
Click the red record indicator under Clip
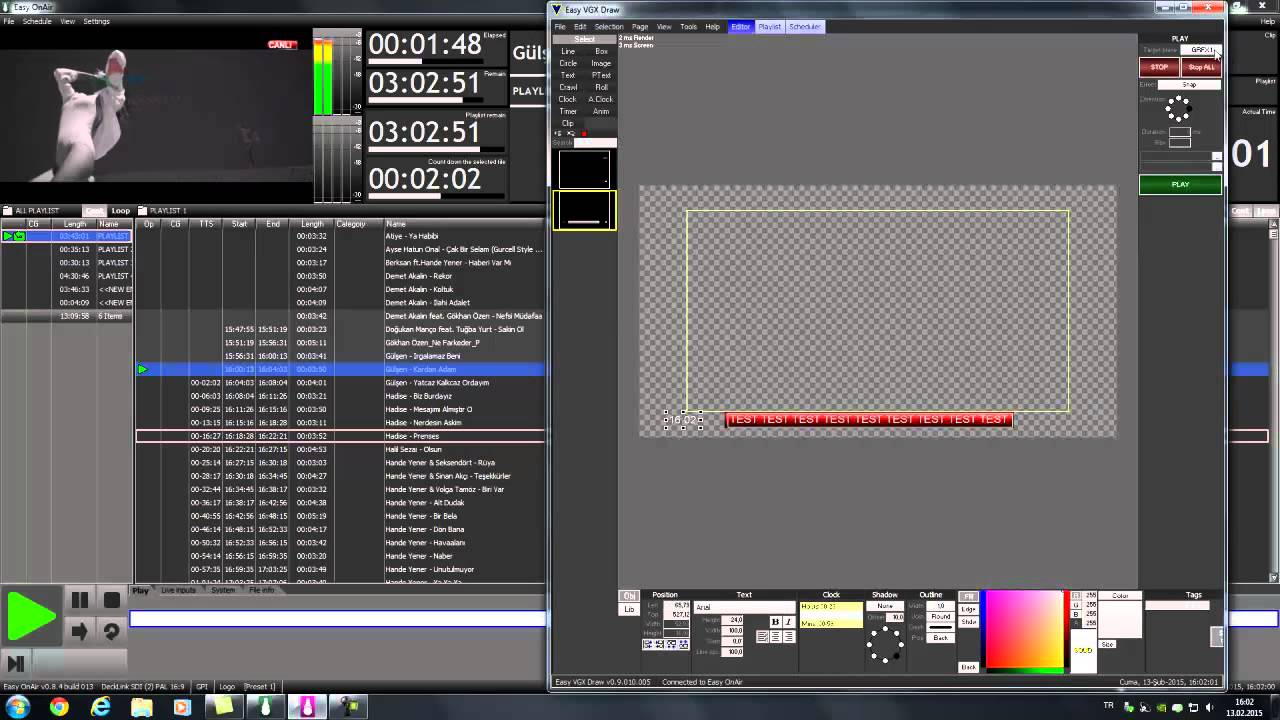pyautogui.click(x=584, y=133)
